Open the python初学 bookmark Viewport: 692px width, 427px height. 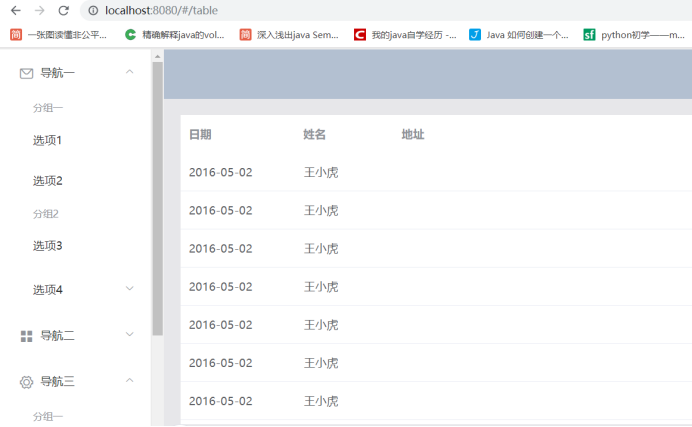(x=634, y=35)
